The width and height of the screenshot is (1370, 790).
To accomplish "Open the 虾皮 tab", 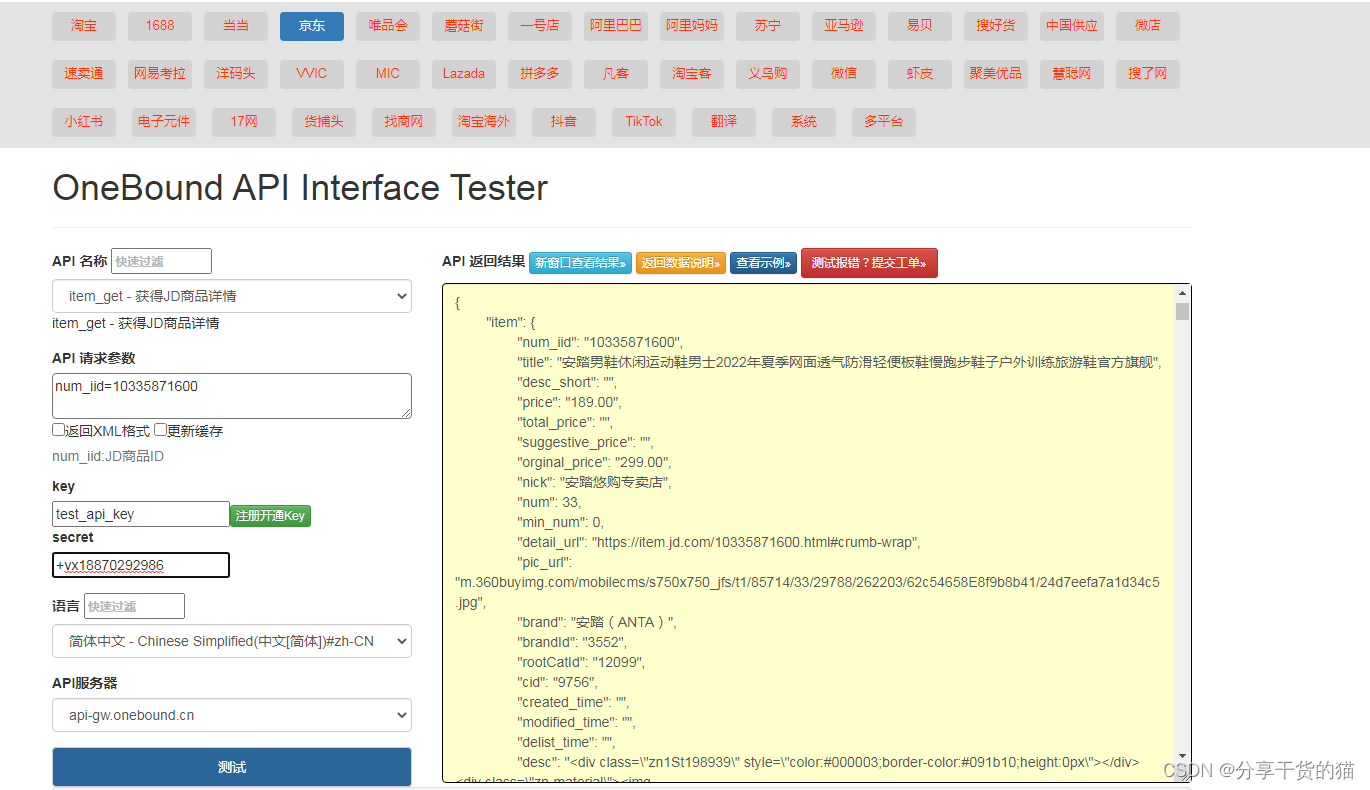I will coord(920,74).
